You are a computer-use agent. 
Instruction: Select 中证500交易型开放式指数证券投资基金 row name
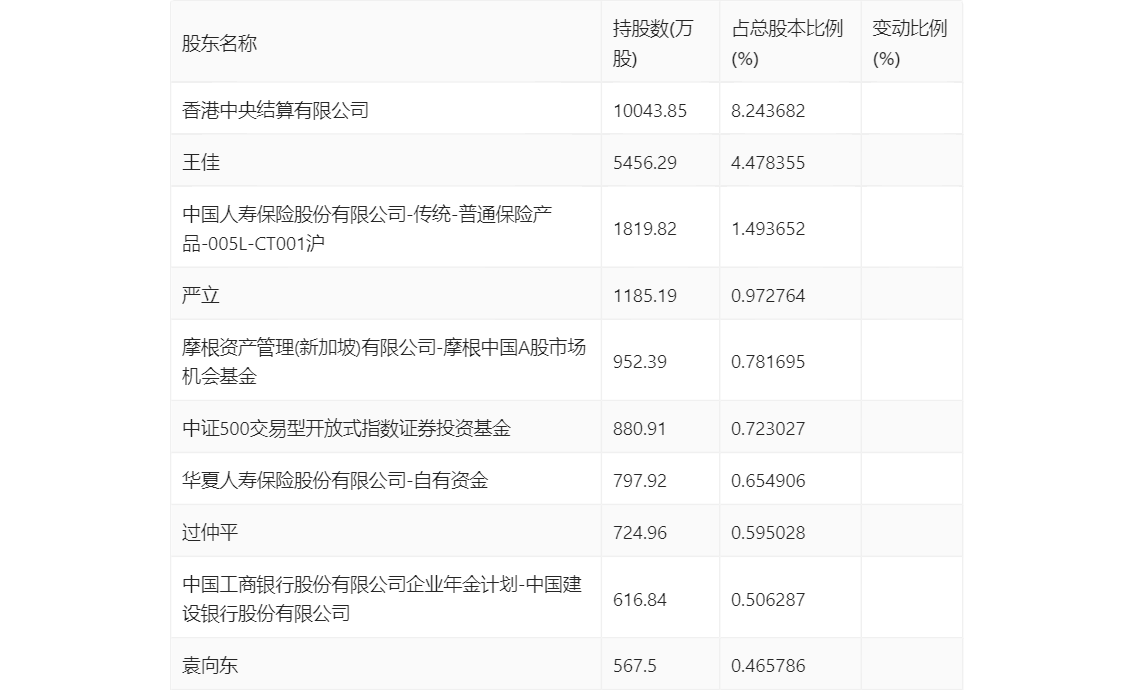346,428
